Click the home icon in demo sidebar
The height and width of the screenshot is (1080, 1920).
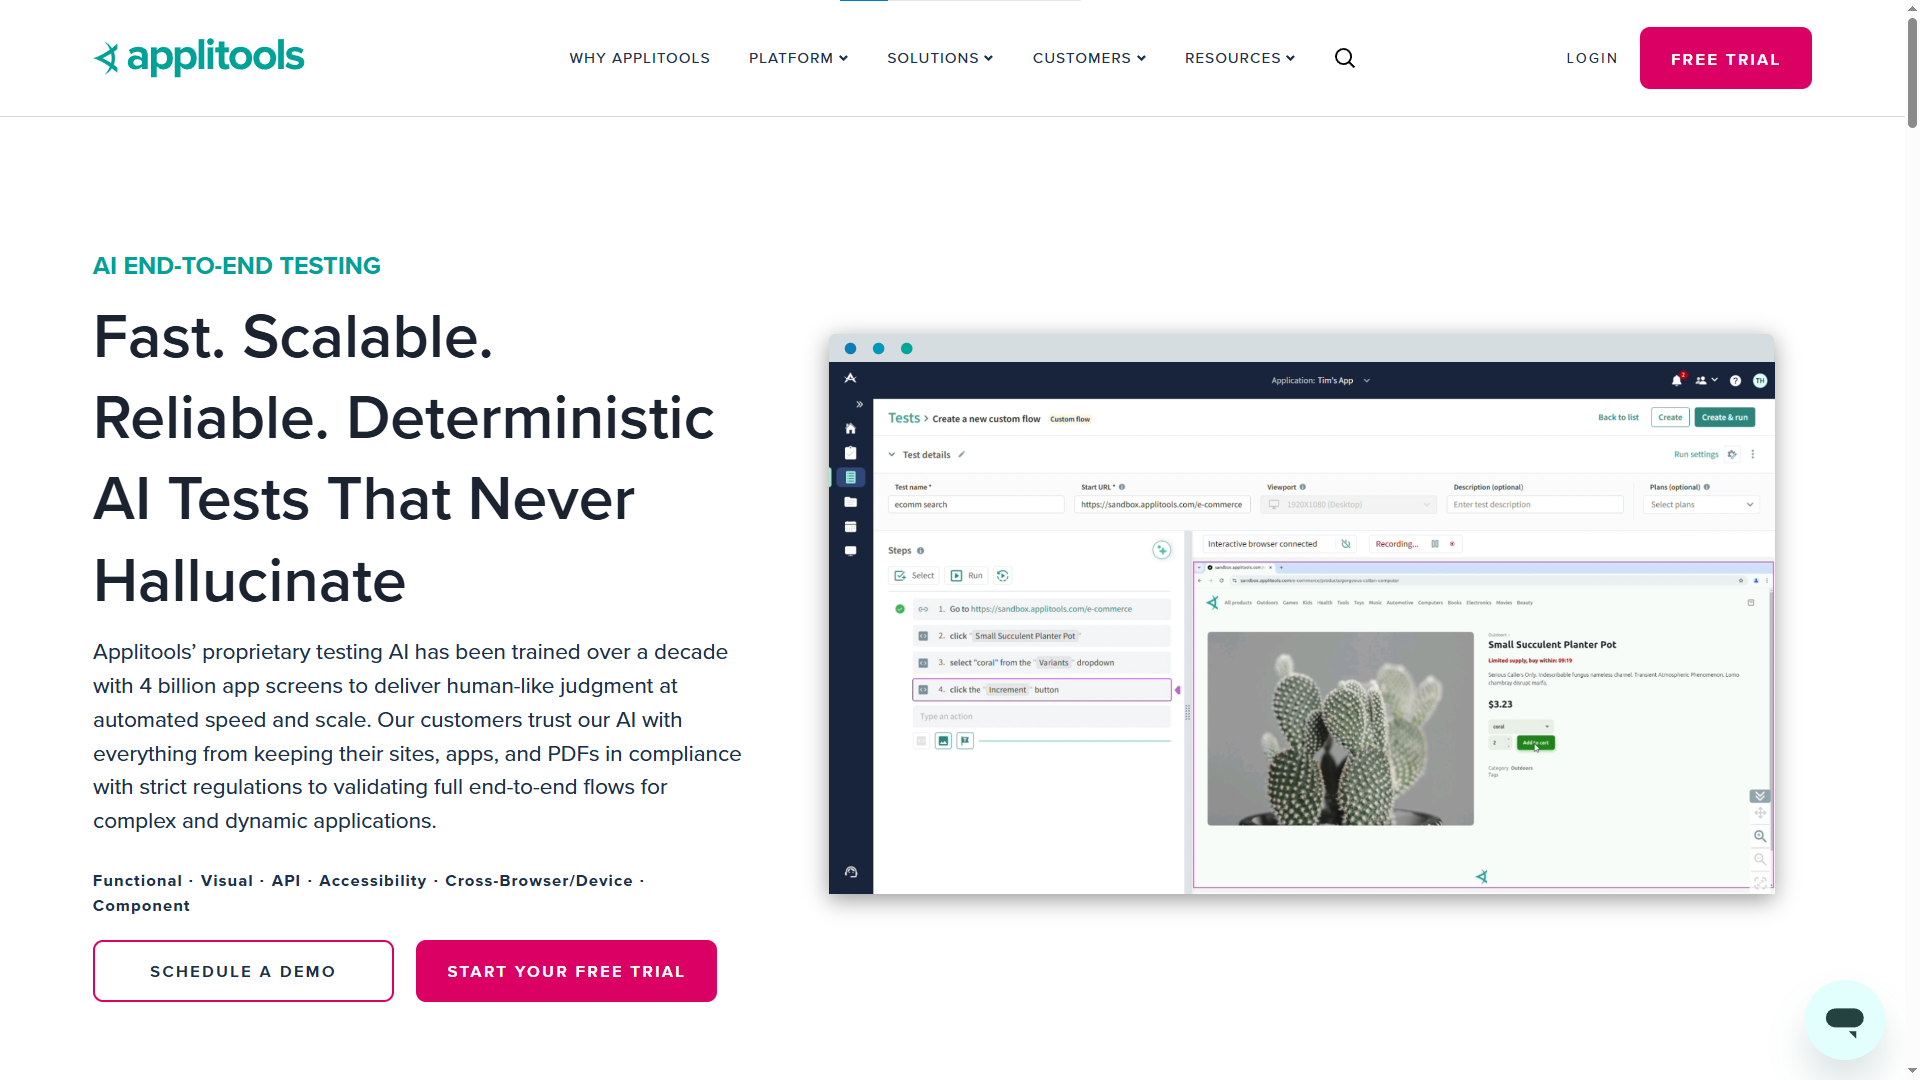850,428
